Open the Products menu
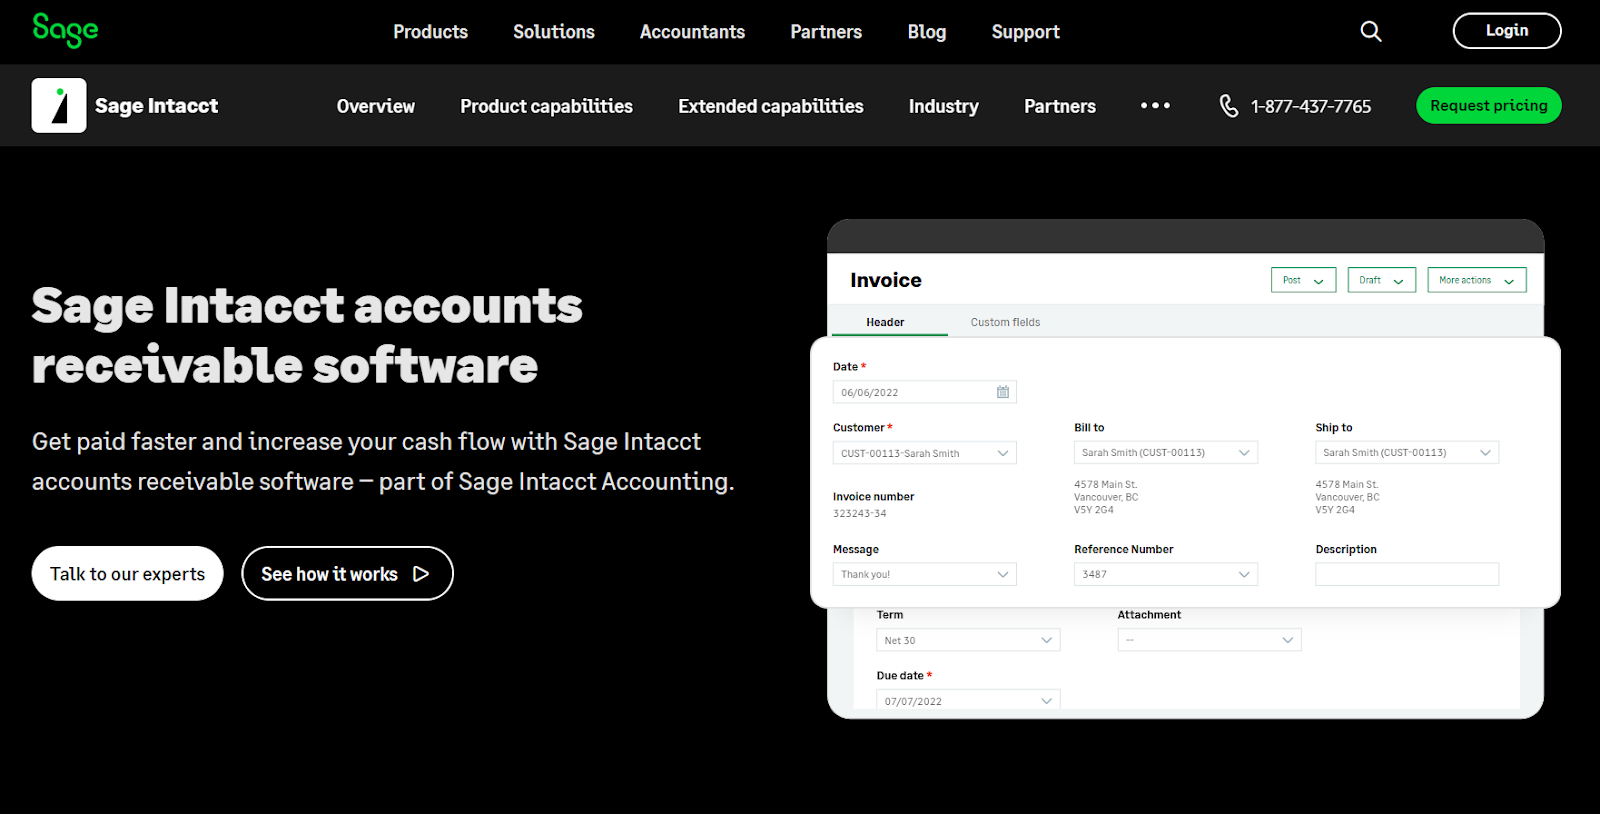Screen dimensions: 1600x814 (430, 31)
